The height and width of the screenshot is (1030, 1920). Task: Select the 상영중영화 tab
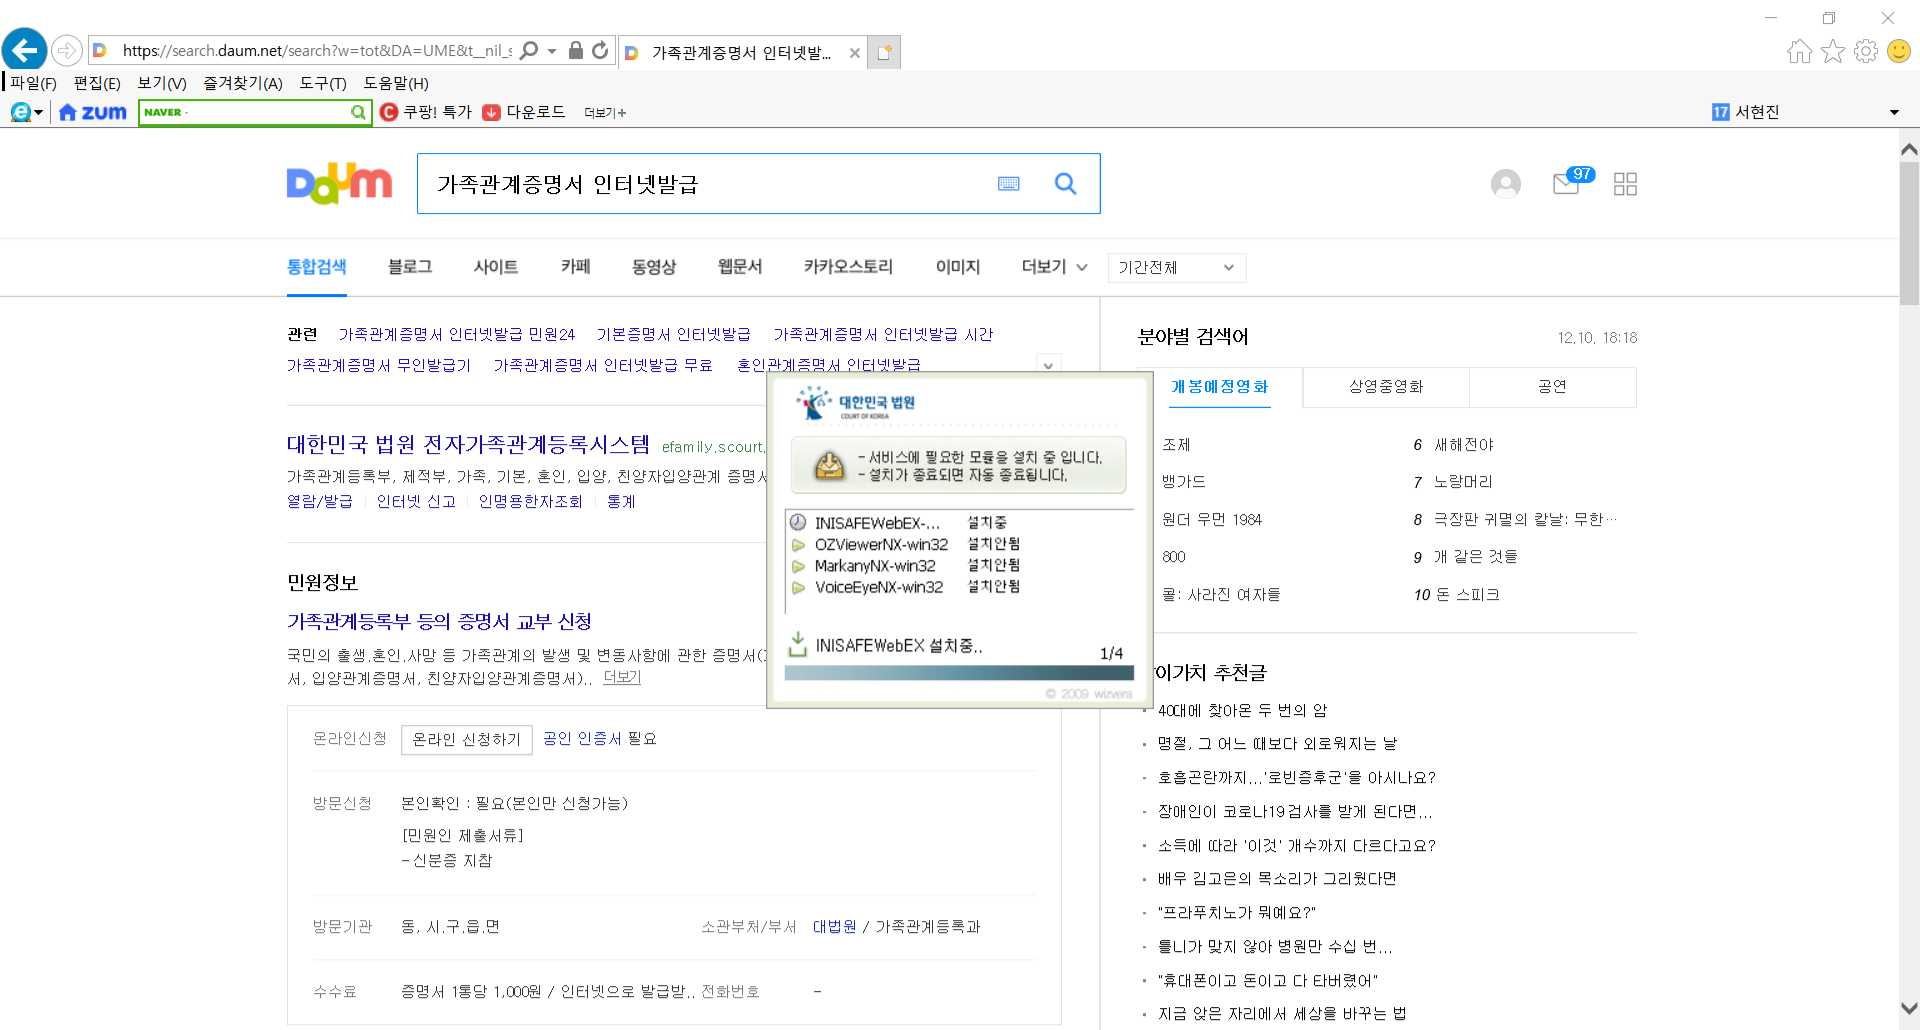pyautogui.click(x=1386, y=387)
